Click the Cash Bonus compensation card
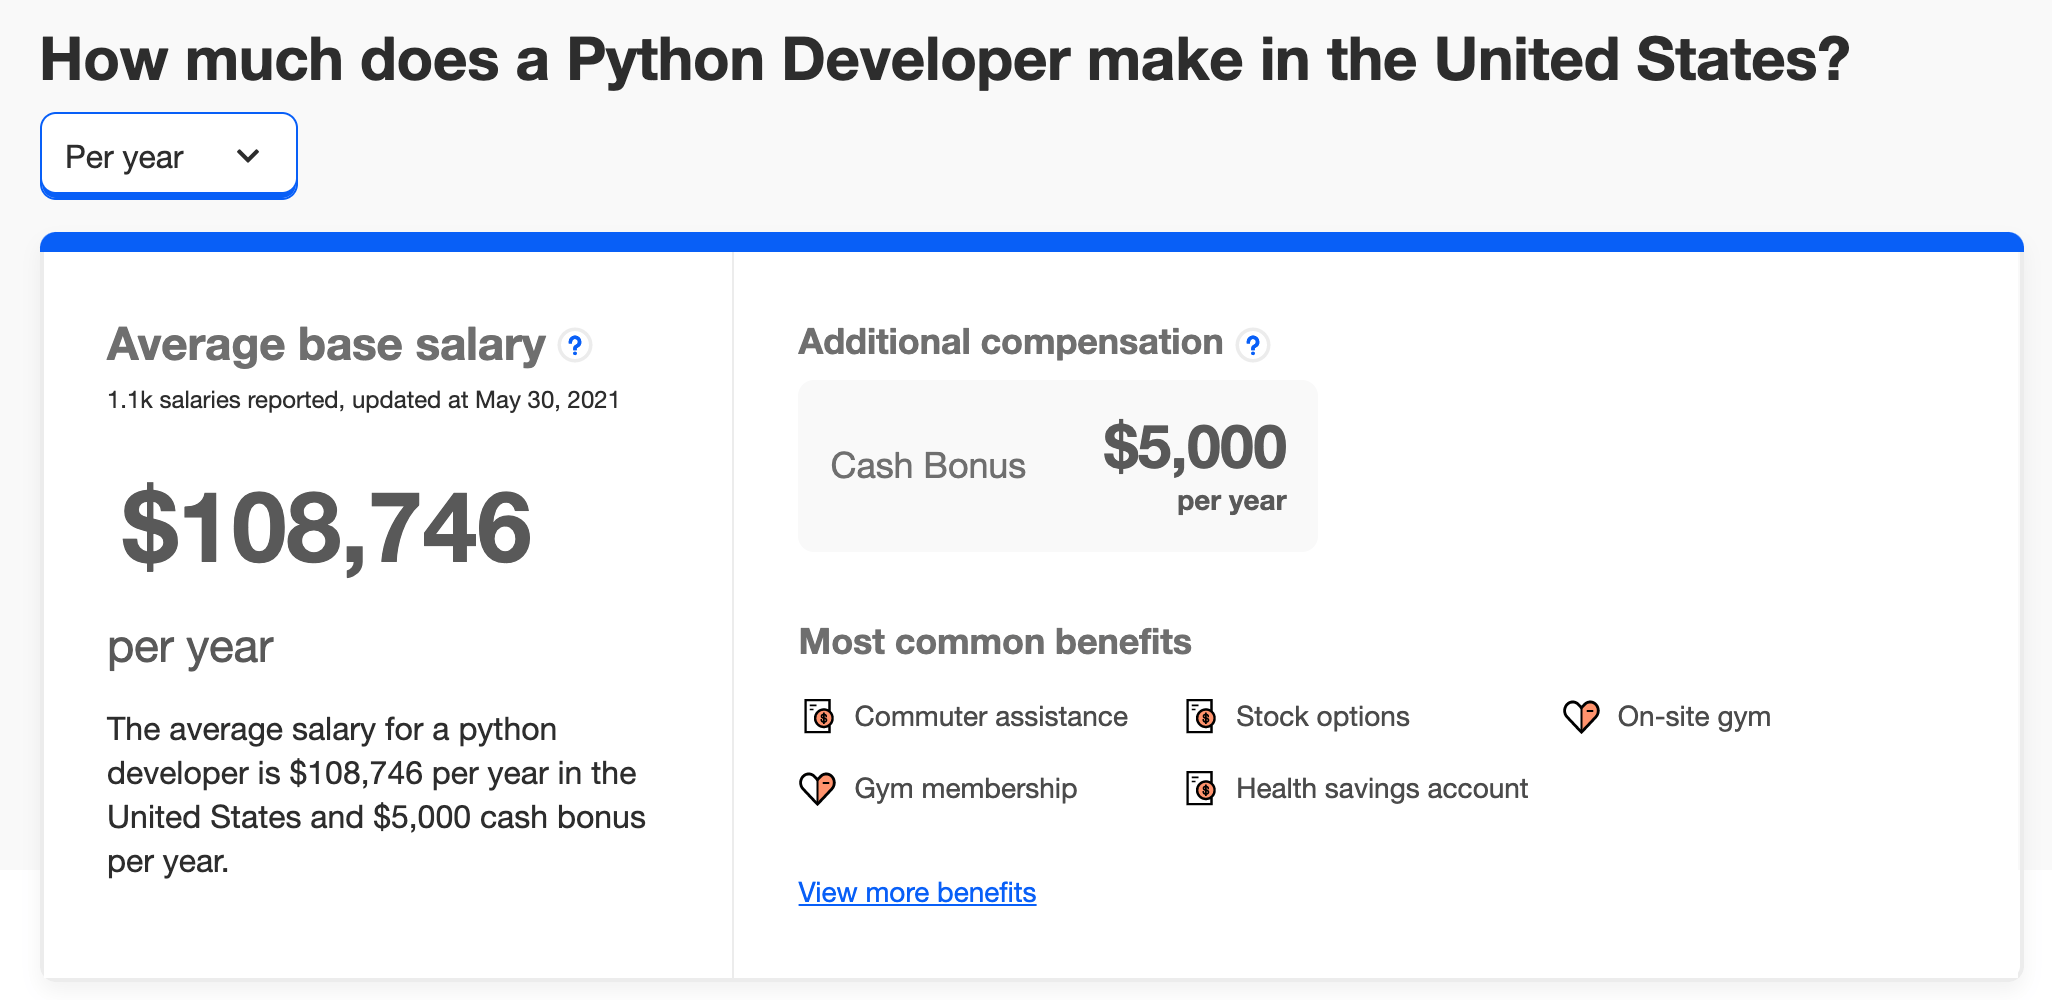 pyautogui.click(x=1058, y=466)
